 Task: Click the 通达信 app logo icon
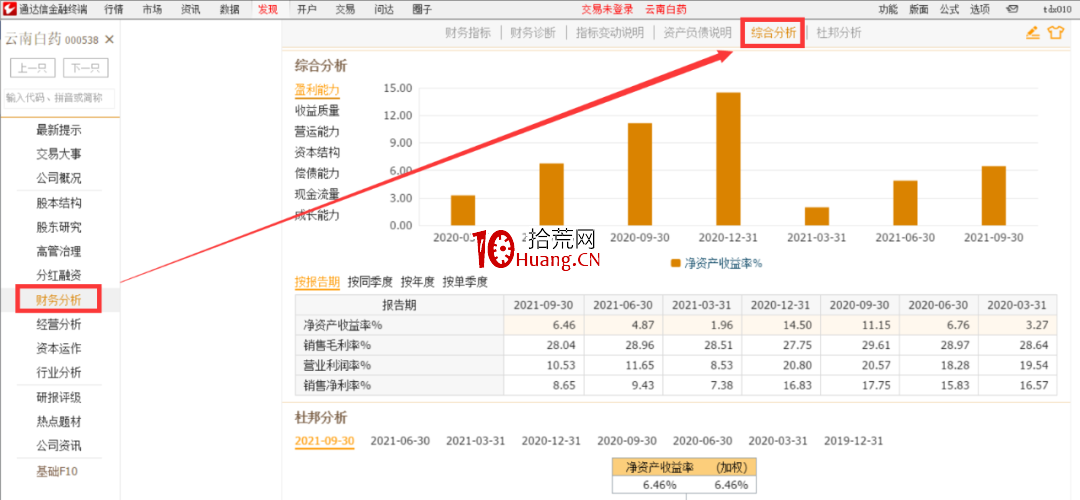coord(9,9)
